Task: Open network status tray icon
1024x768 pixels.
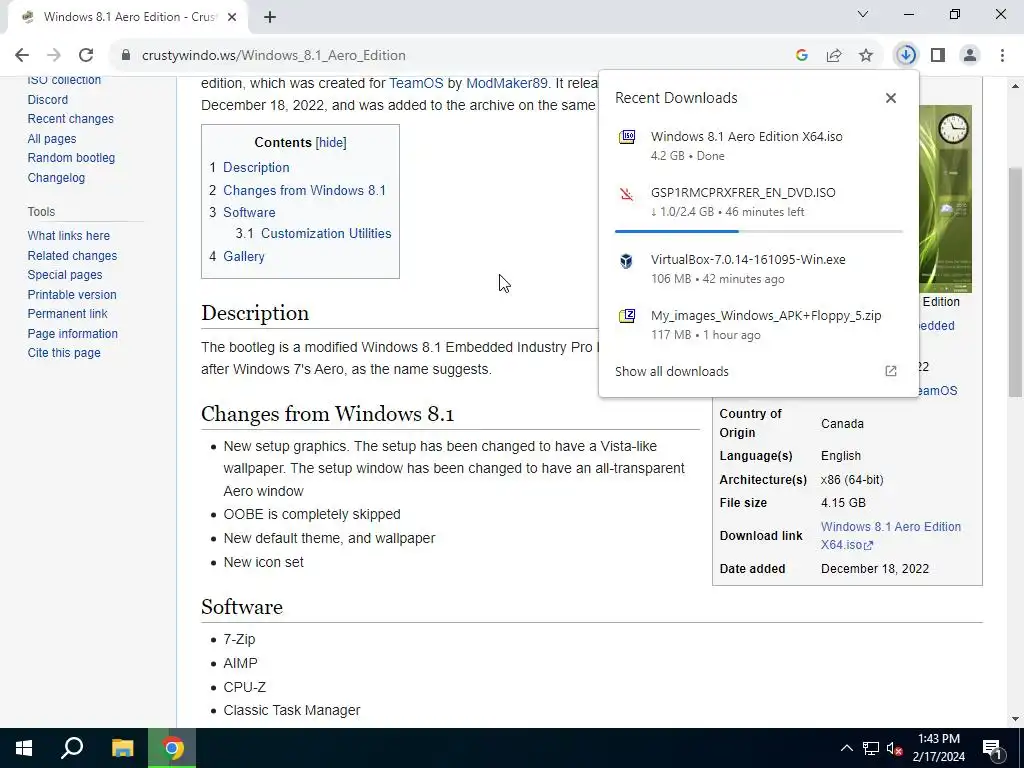Action: 871,748
